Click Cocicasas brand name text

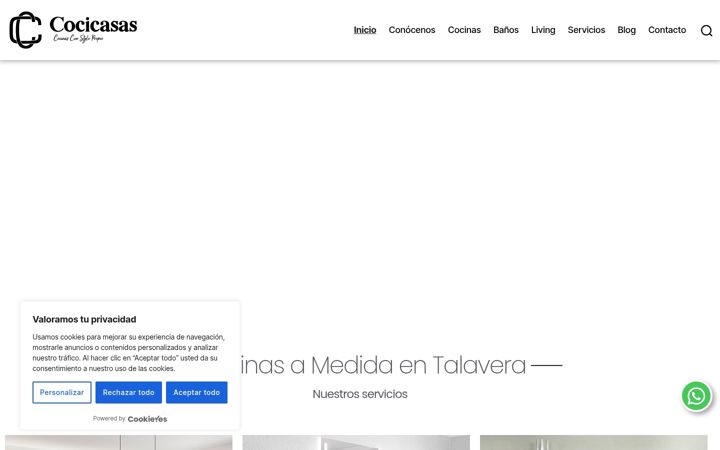(93, 25)
